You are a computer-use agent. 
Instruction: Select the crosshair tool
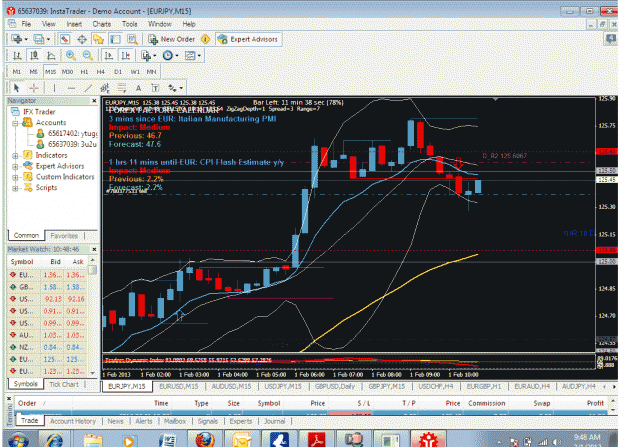[34, 88]
